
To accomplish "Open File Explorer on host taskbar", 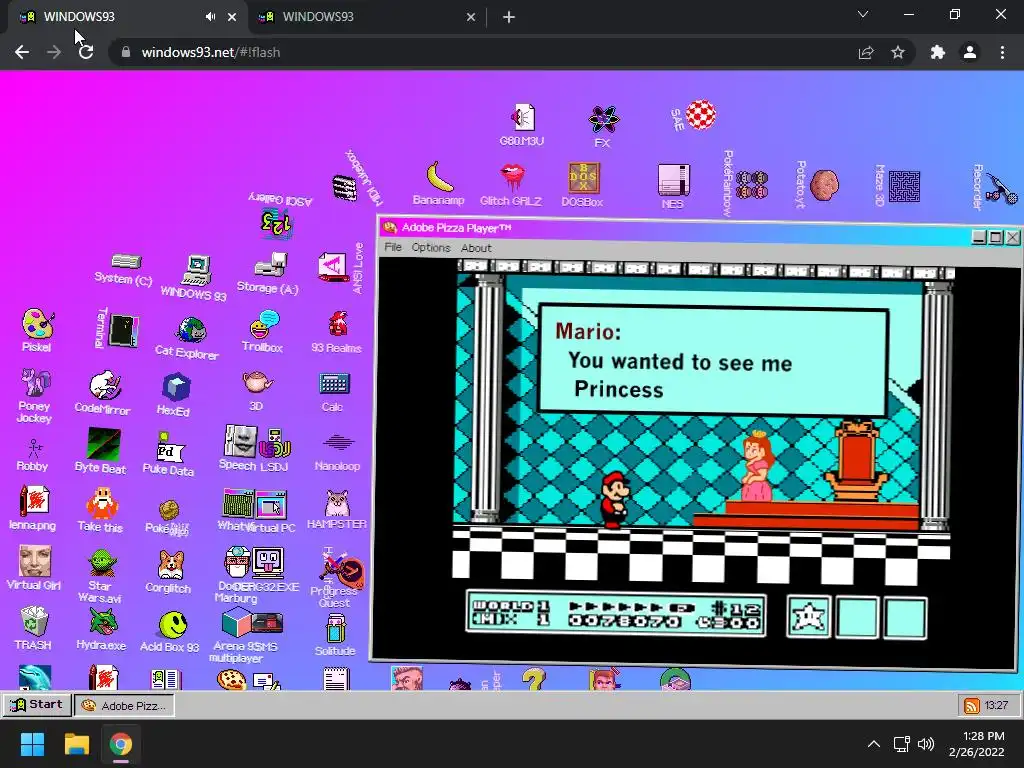I will [76, 744].
